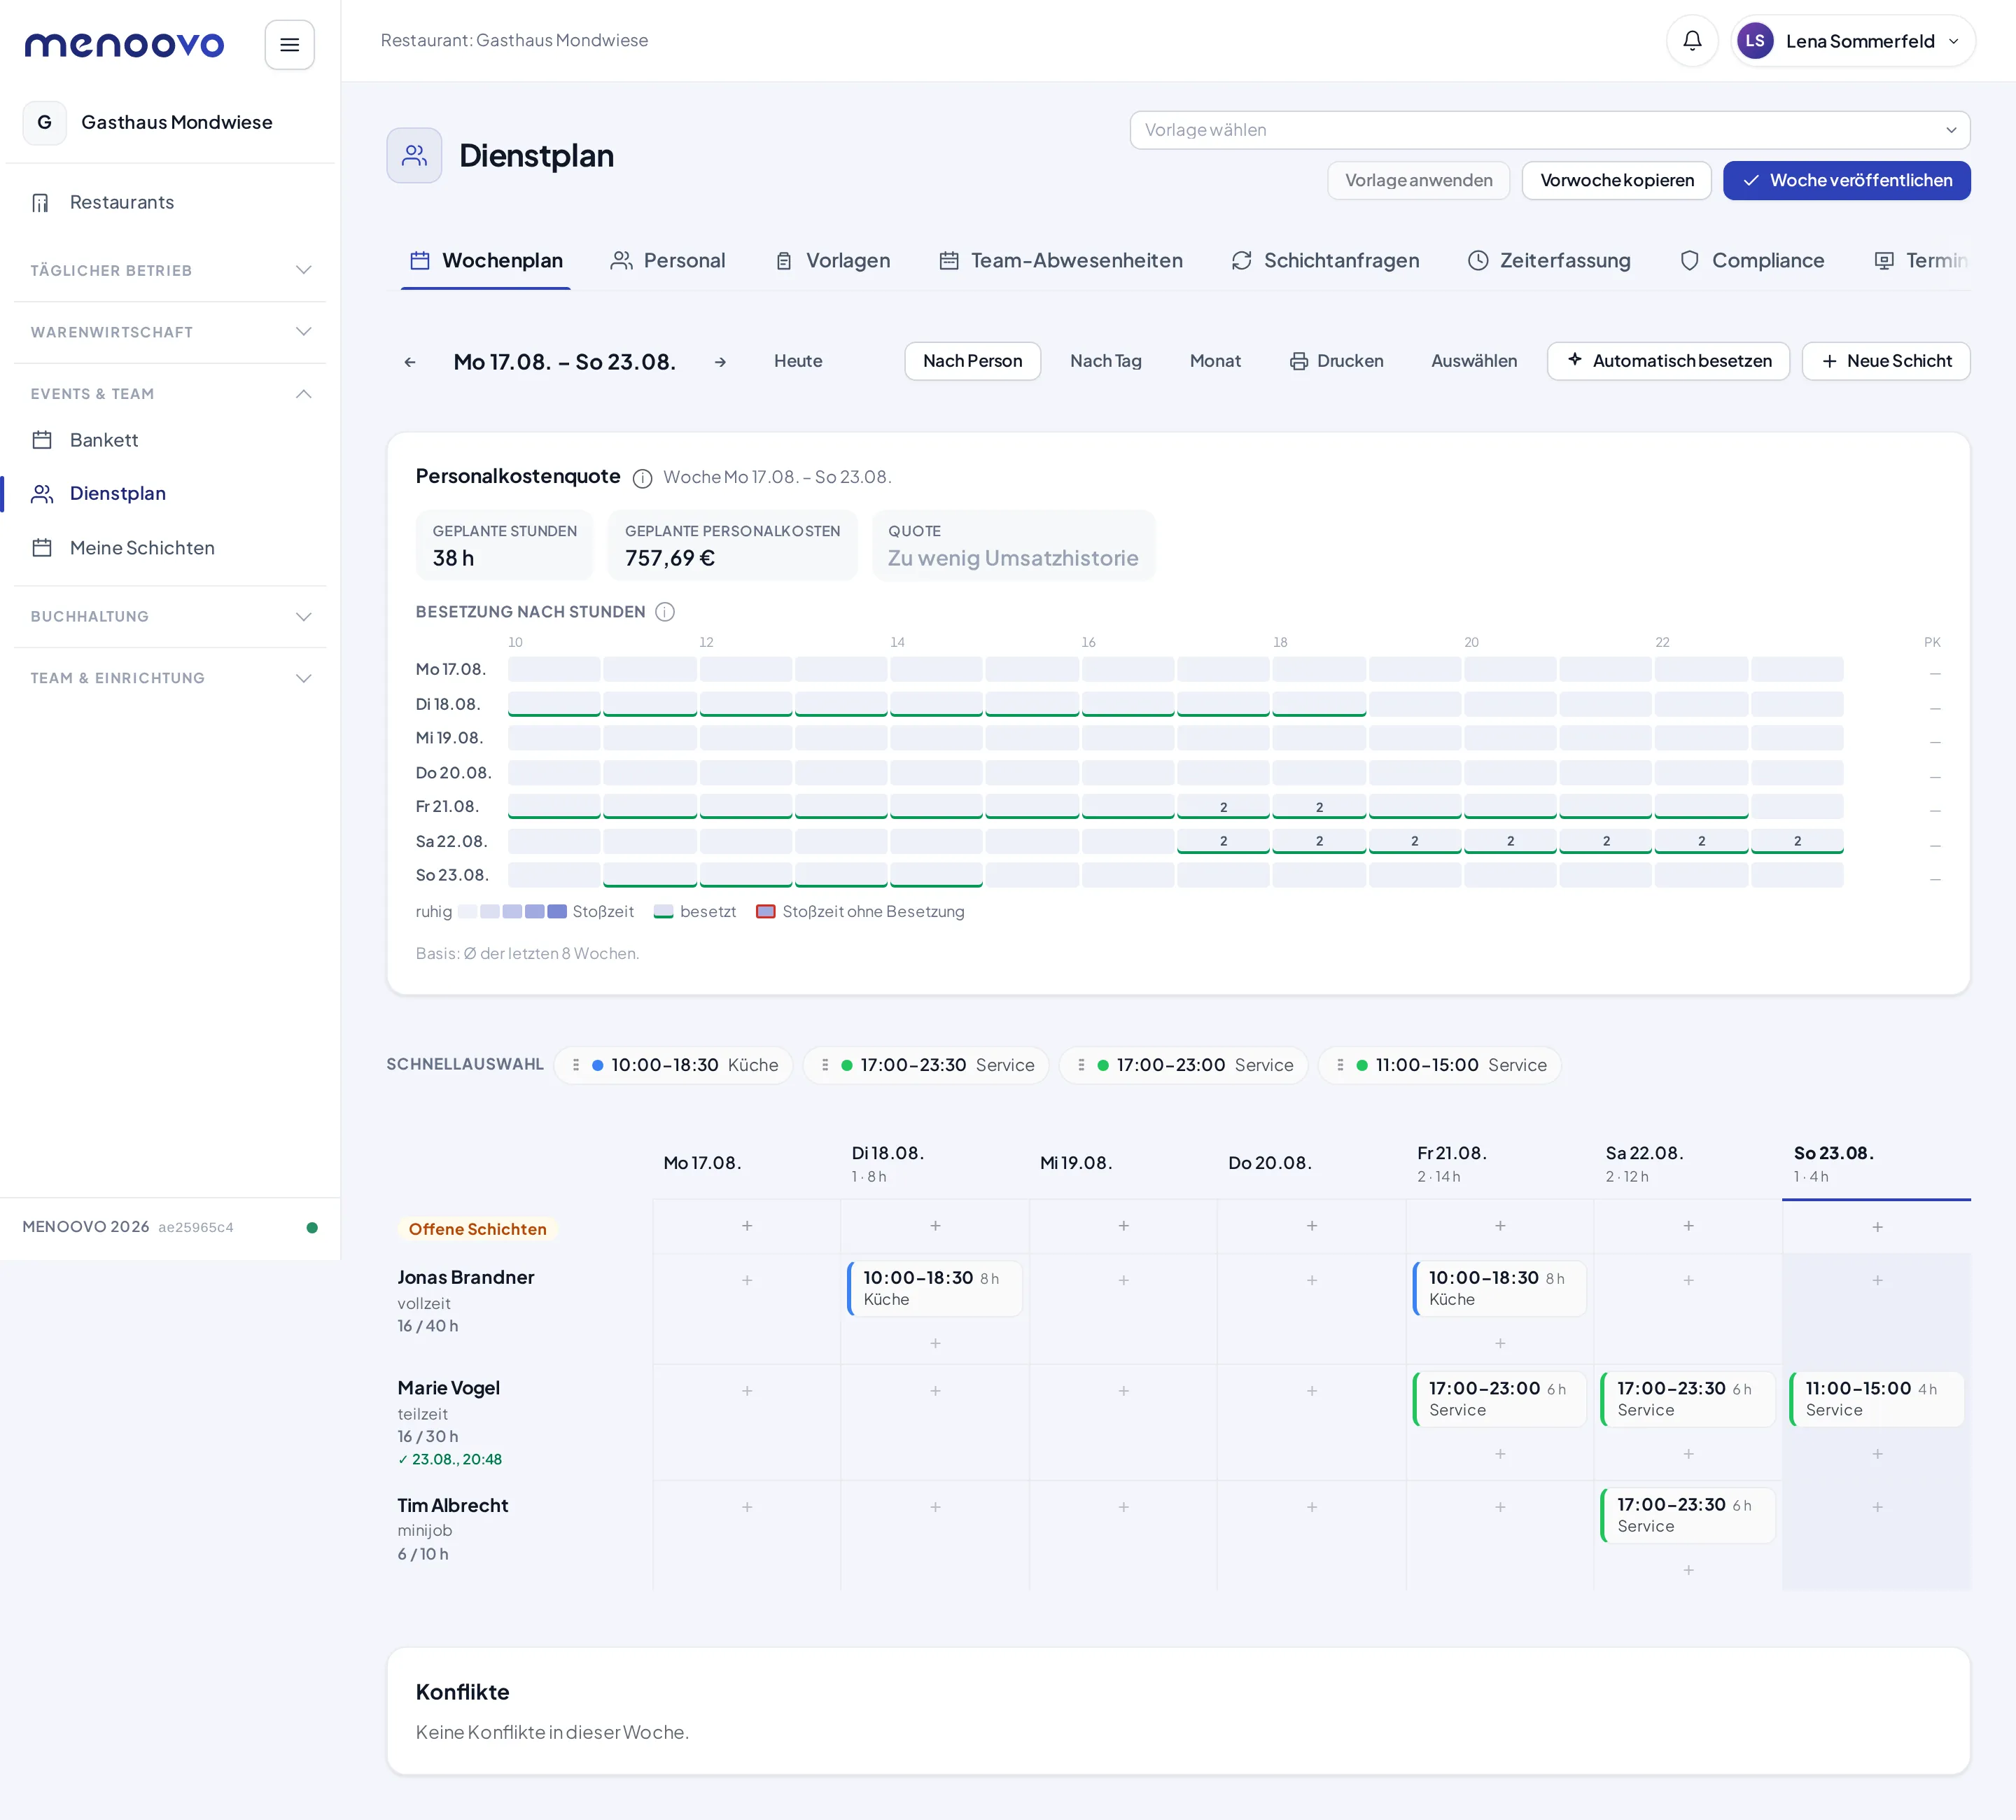The height and width of the screenshot is (1820, 2016).
Task: Click the green status dot in footer
Action: [312, 1228]
